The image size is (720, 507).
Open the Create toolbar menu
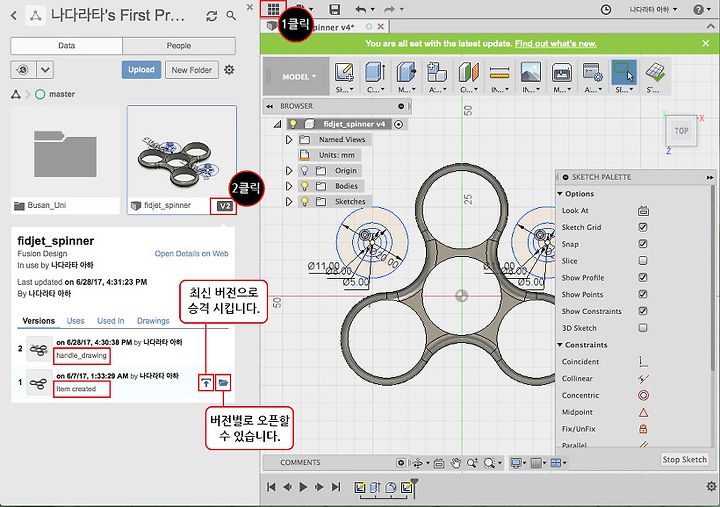coord(376,77)
